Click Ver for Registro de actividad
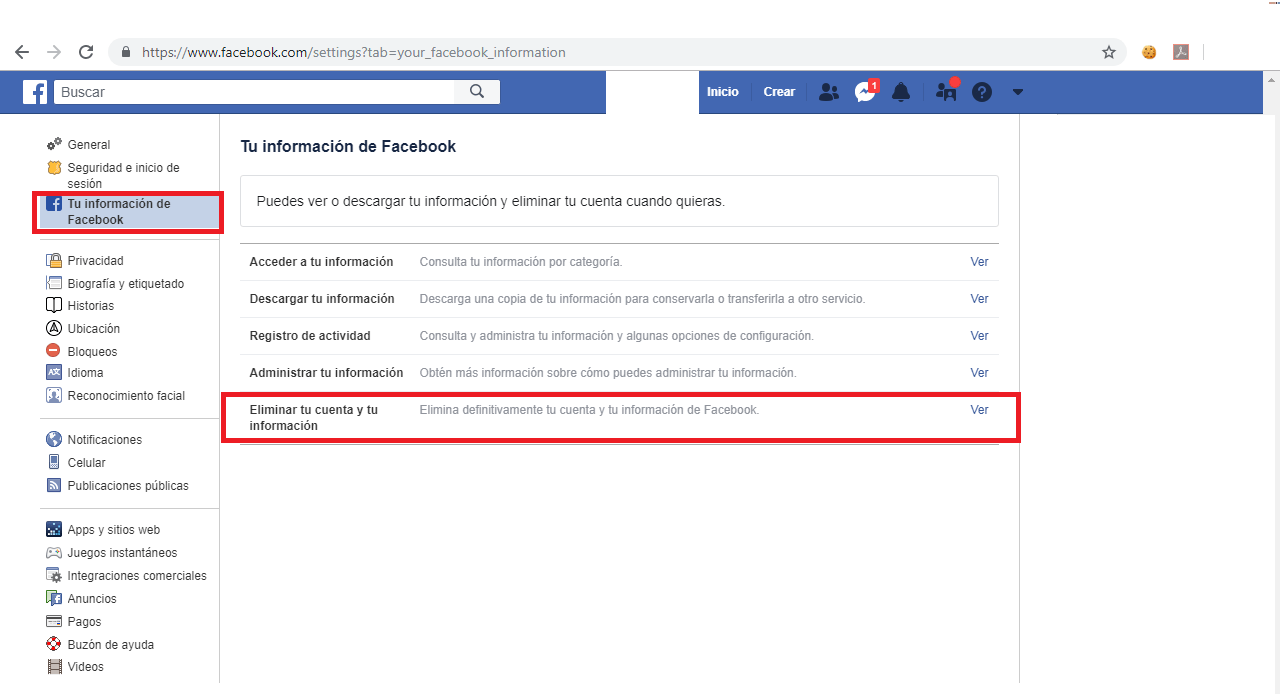1280x694 pixels. click(979, 336)
